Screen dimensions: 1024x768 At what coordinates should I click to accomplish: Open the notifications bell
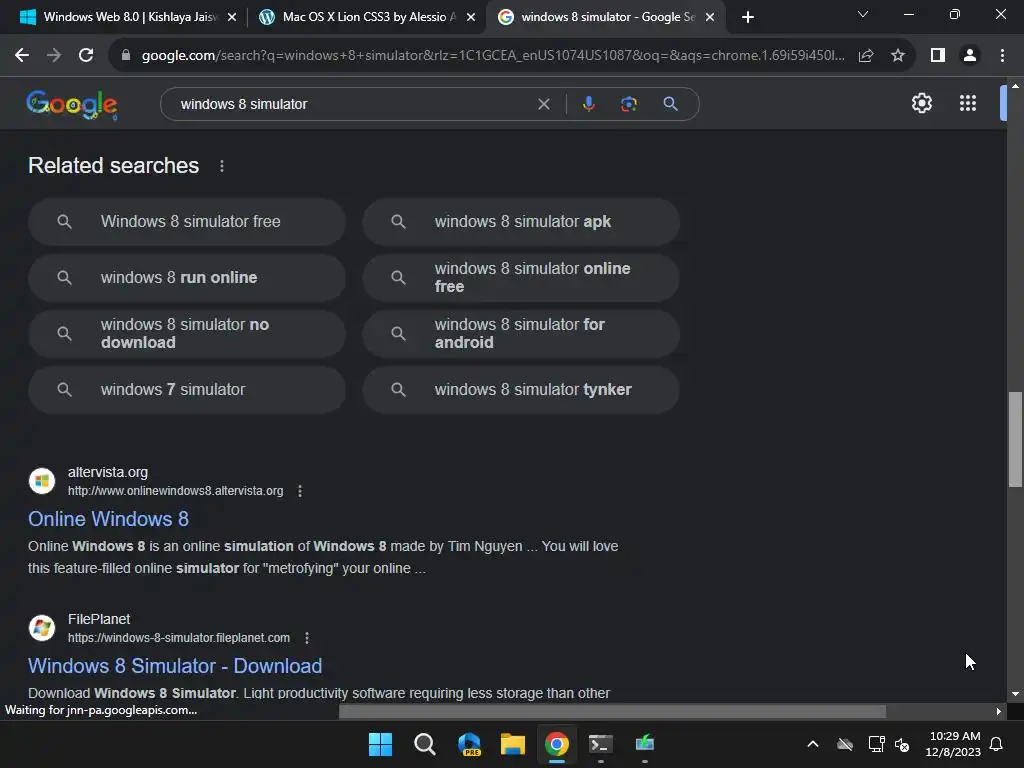(997, 744)
